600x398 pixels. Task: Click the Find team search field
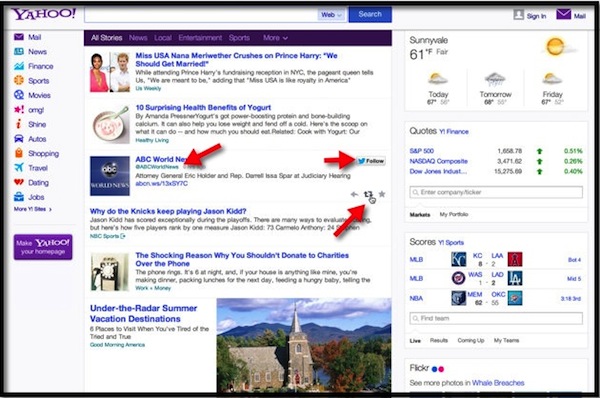click(496, 318)
